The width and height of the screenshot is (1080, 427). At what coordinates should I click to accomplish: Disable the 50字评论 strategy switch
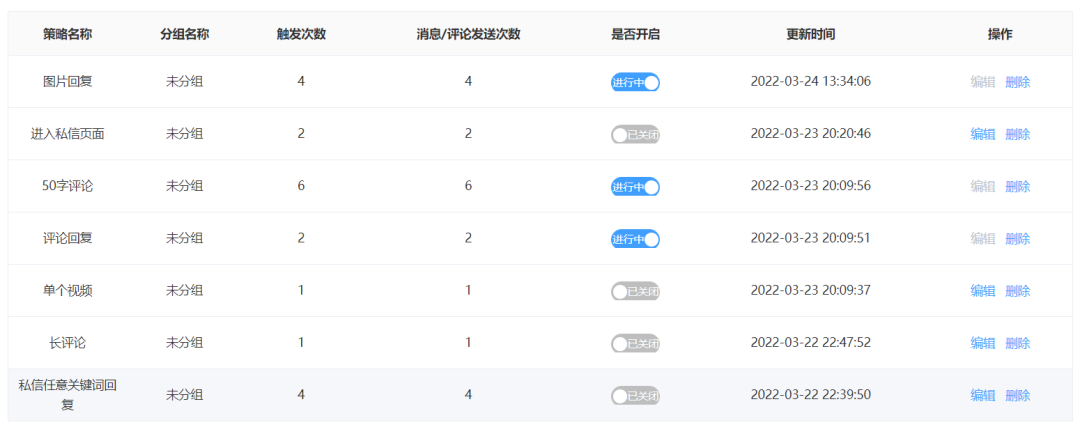click(635, 187)
